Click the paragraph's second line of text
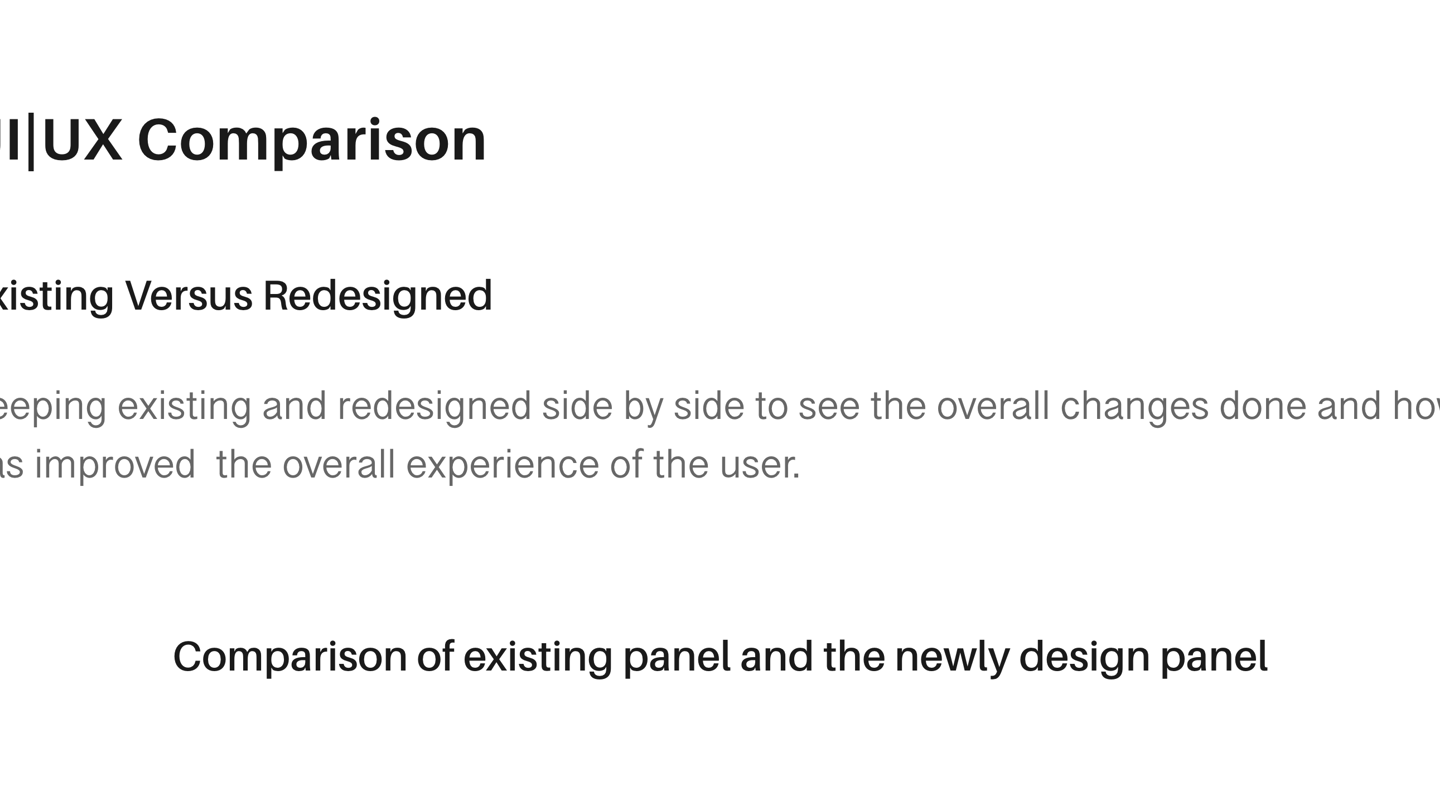This screenshot has height=810, width=1440. tap(400, 465)
